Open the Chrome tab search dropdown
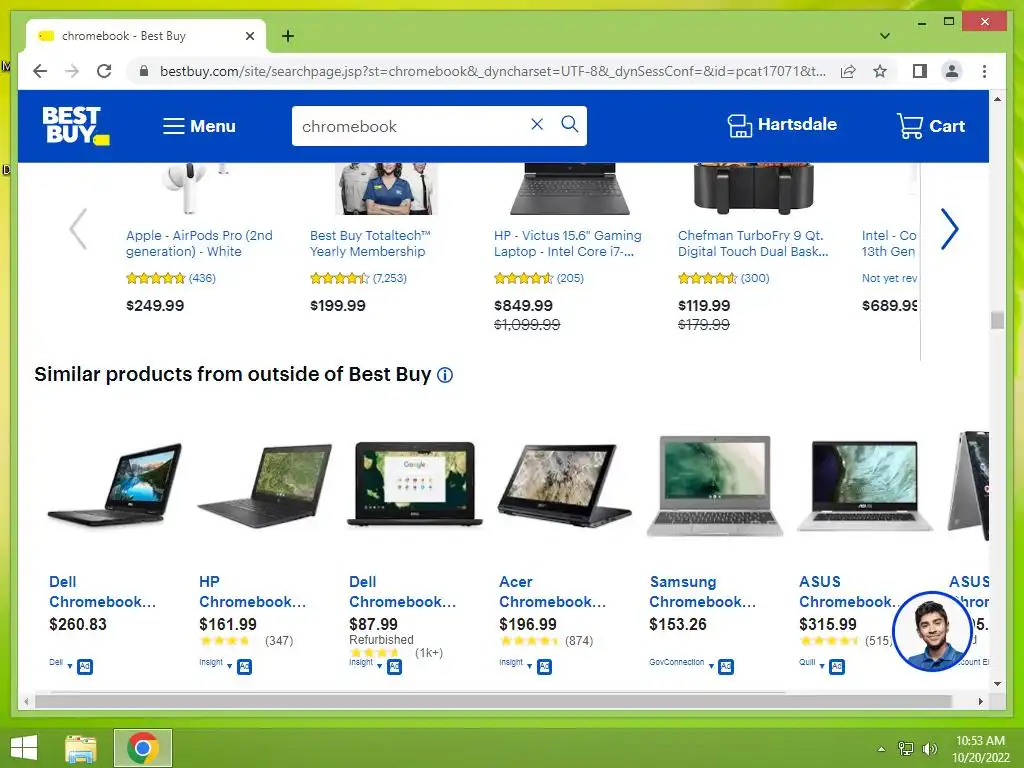Image resolution: width=1024 pixels, height=768 pixels. (885, 36)
